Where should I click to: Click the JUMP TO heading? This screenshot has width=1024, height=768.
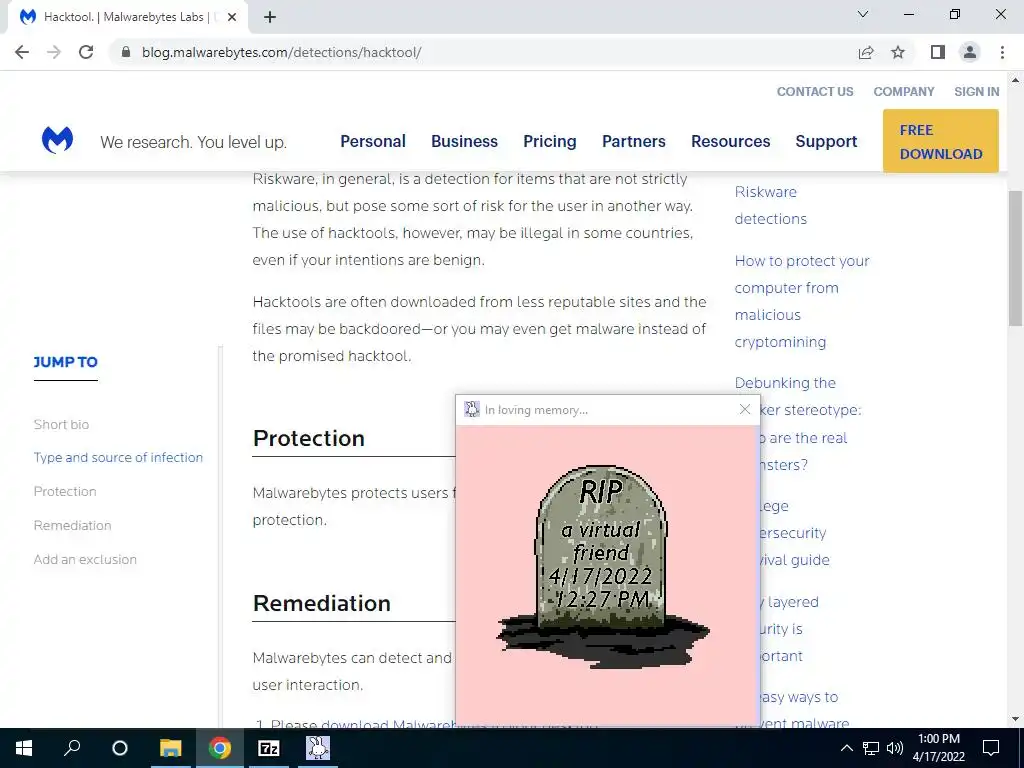(65, 362)
